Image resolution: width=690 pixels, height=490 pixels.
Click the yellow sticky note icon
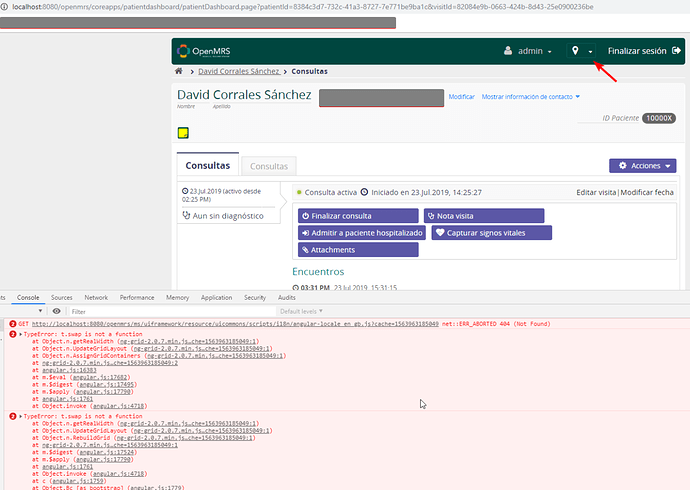point(183,133)
